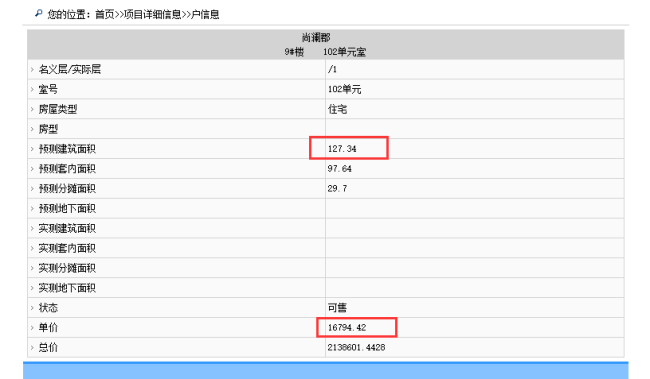
Task: Click the 单价 row label
Action: coord(48,328)
